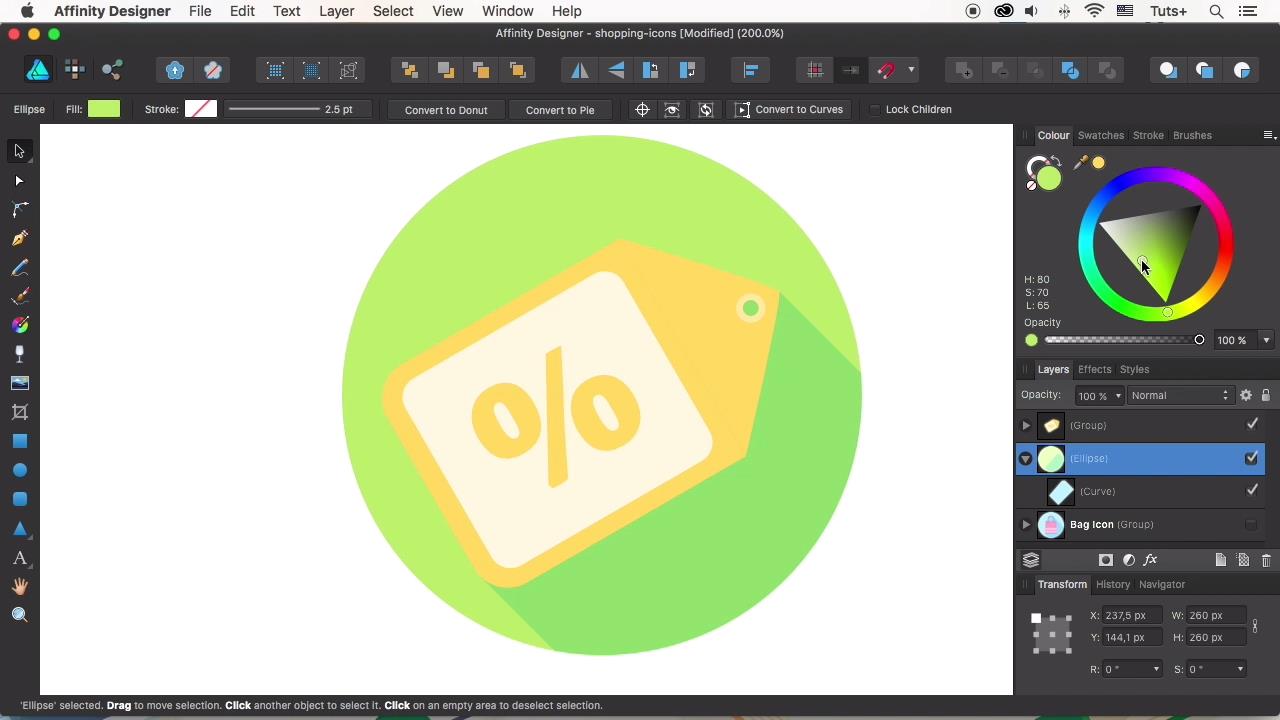
Task: Select the Place Image tool
Action: (x=19, y=383)
